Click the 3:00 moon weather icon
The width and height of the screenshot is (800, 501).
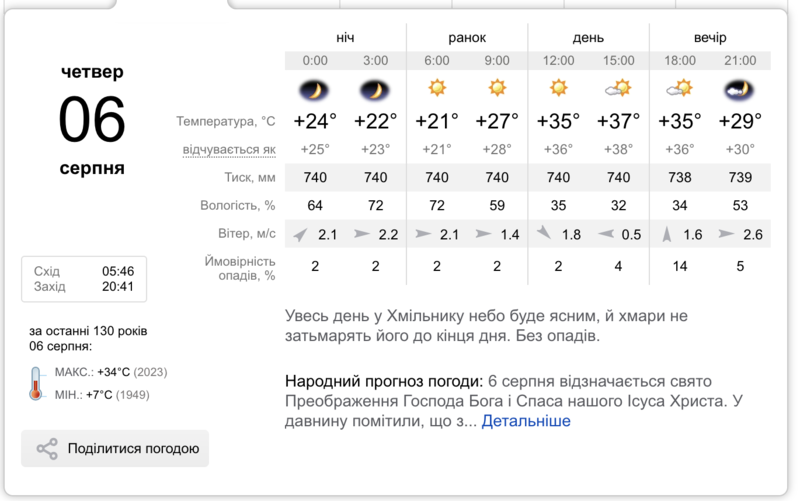pyautogui.click(x=374, y=90)
